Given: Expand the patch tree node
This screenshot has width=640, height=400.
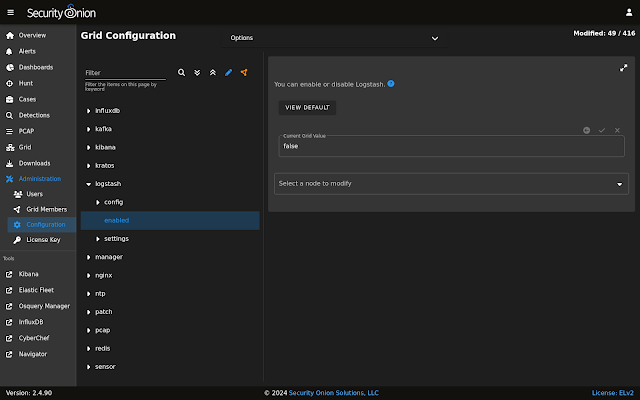Looking at the screenshot, I should [88, 312].
